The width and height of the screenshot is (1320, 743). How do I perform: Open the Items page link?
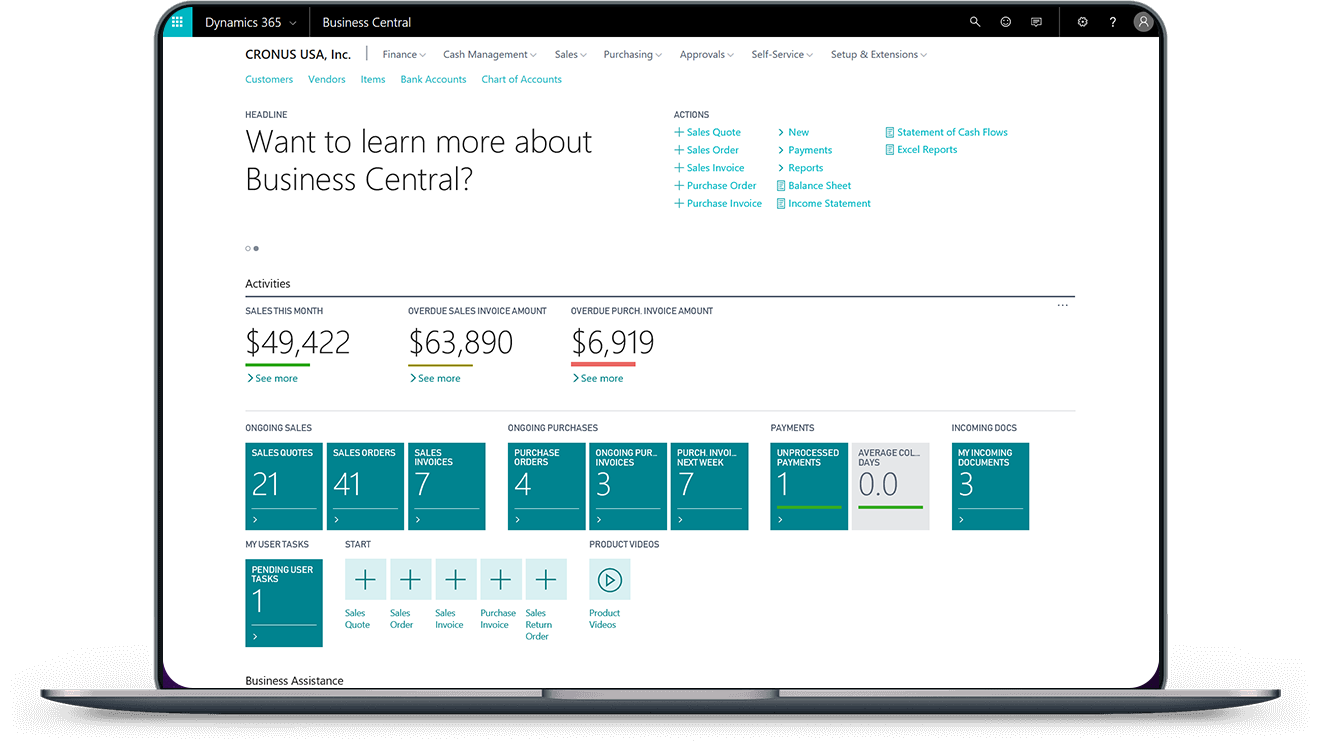pyautogui.click(x=373, y=80)
